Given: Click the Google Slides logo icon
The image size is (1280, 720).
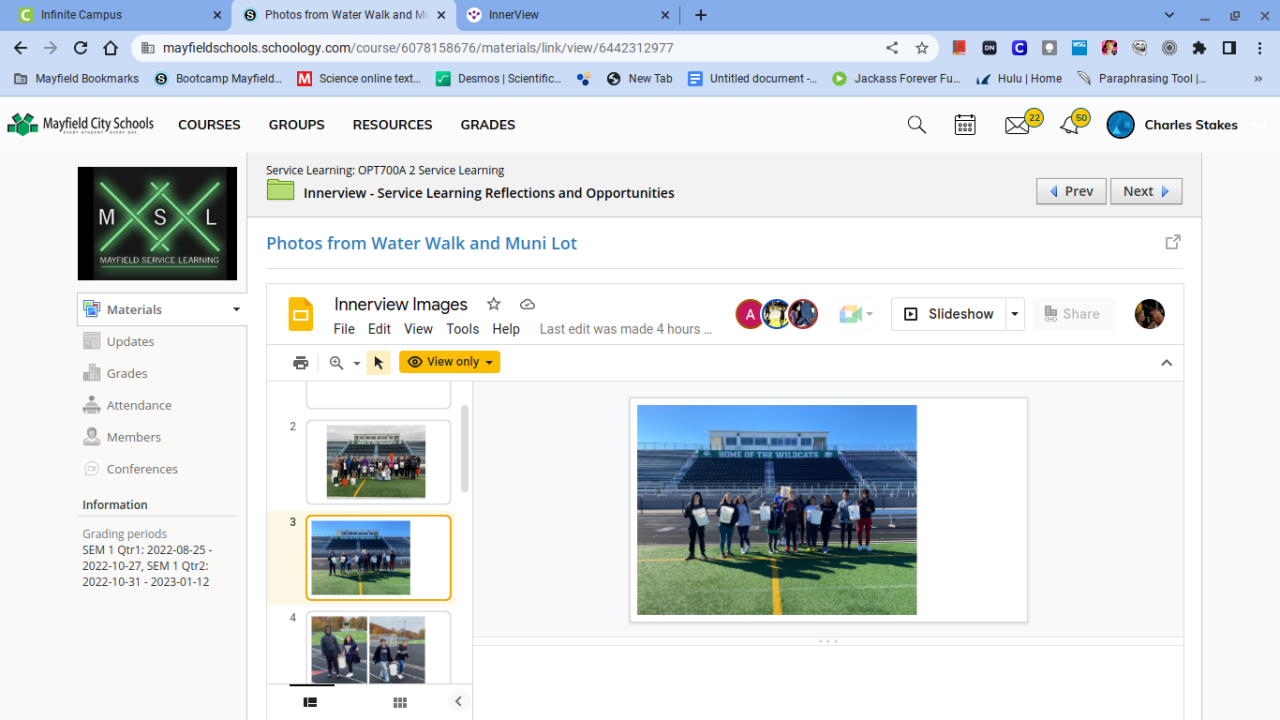Looking at the screenshot, I should 300,314.
